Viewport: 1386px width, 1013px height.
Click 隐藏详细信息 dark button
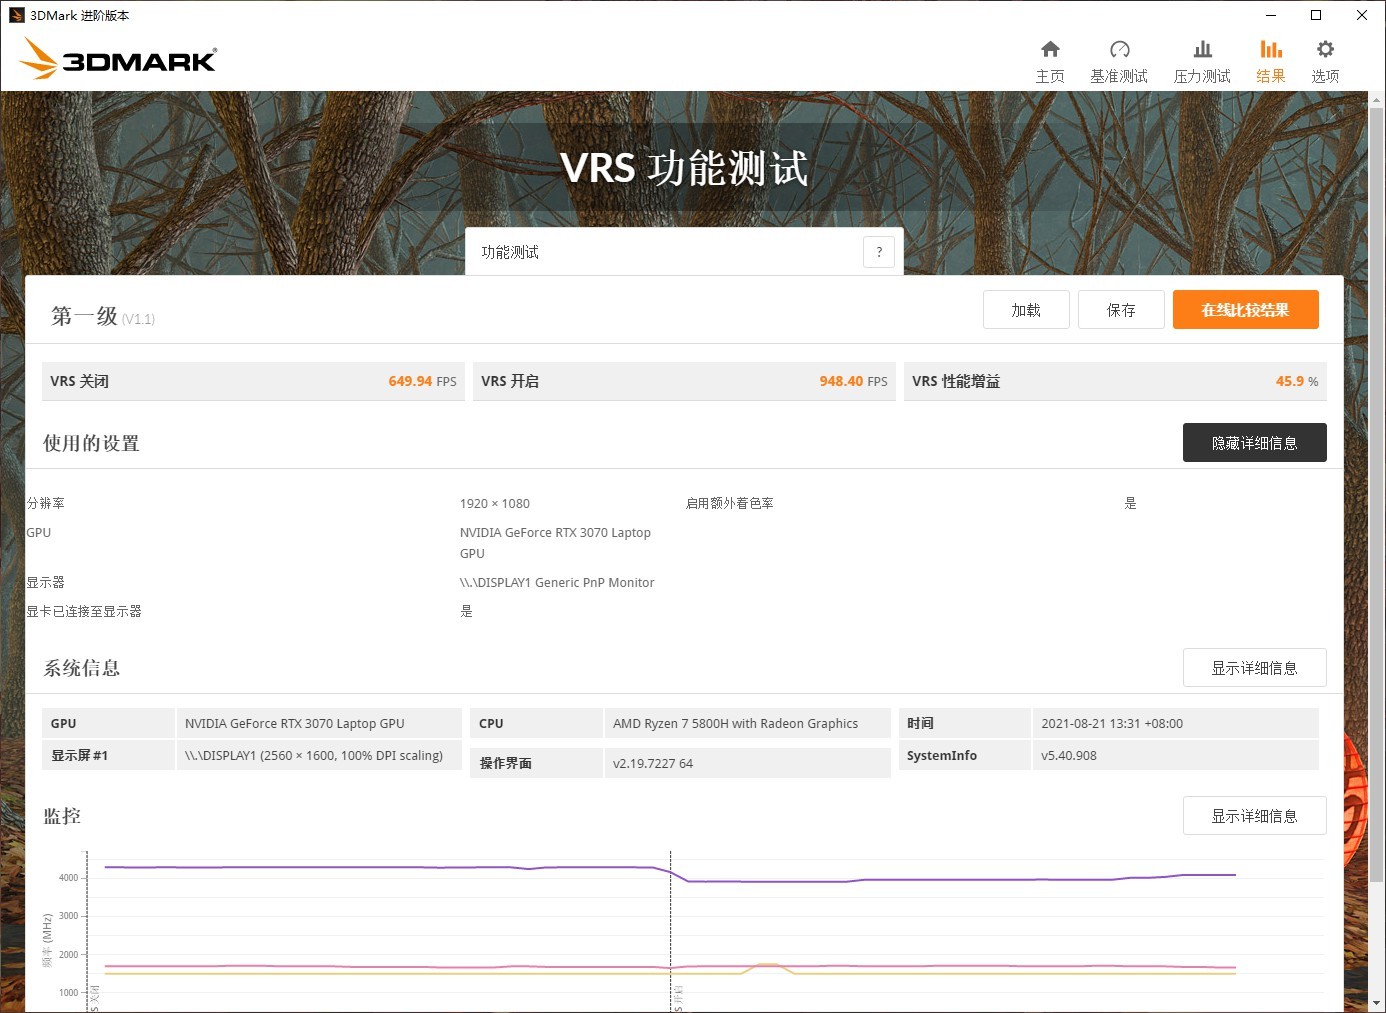click(1254, 443)
